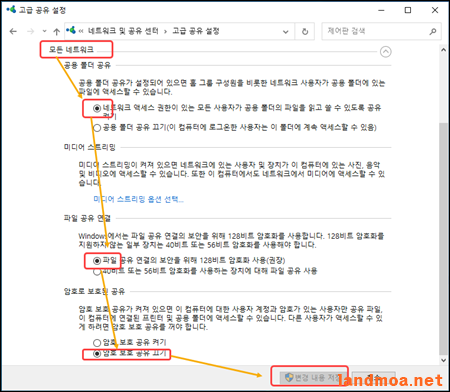Open 미디어 스트리밍 옵션 선택 link
The width and height of the screenshot is (450, 392).
coord(138,199)
